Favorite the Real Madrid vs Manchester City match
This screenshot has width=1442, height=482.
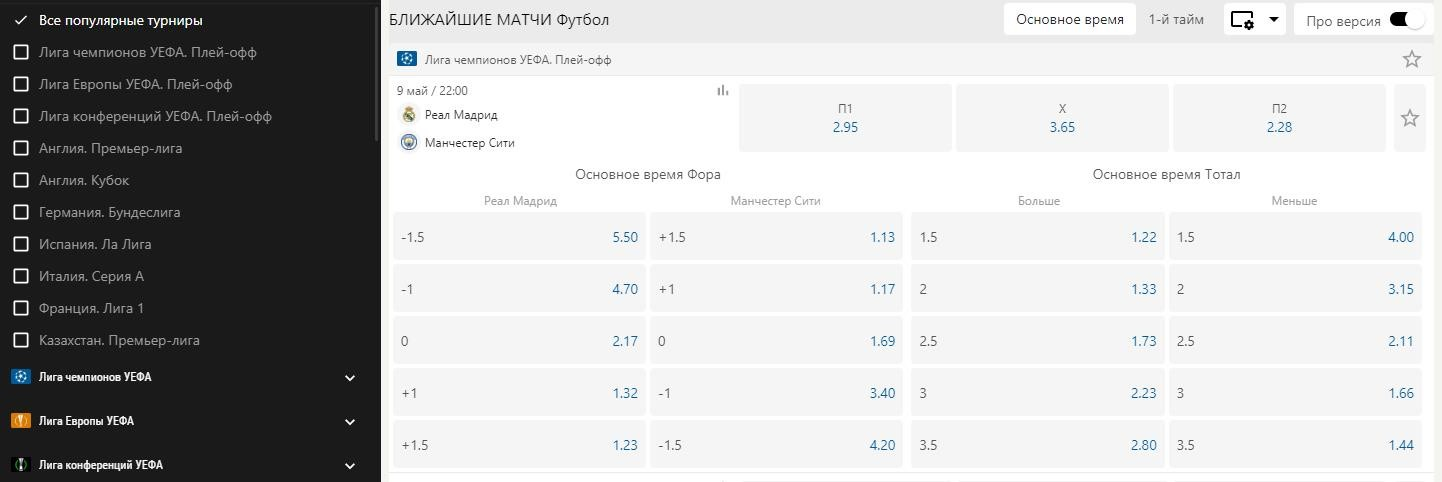(x=1409, y=118)
